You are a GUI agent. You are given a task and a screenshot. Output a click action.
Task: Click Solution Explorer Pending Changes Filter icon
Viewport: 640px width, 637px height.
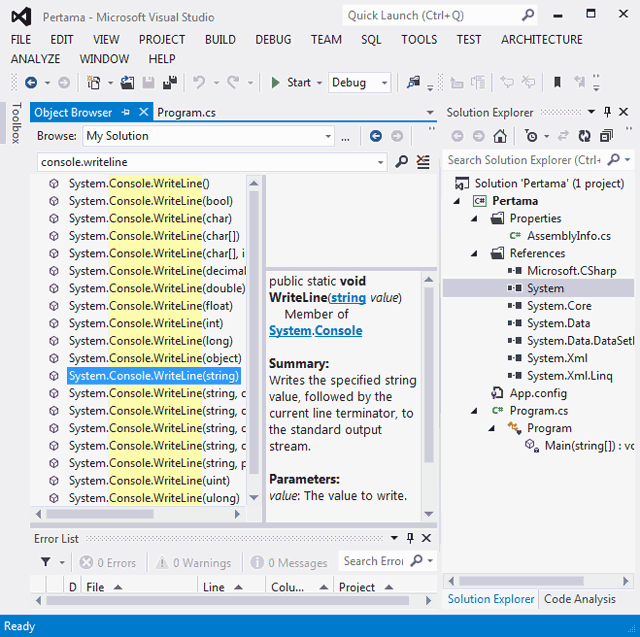click(531, 136)
